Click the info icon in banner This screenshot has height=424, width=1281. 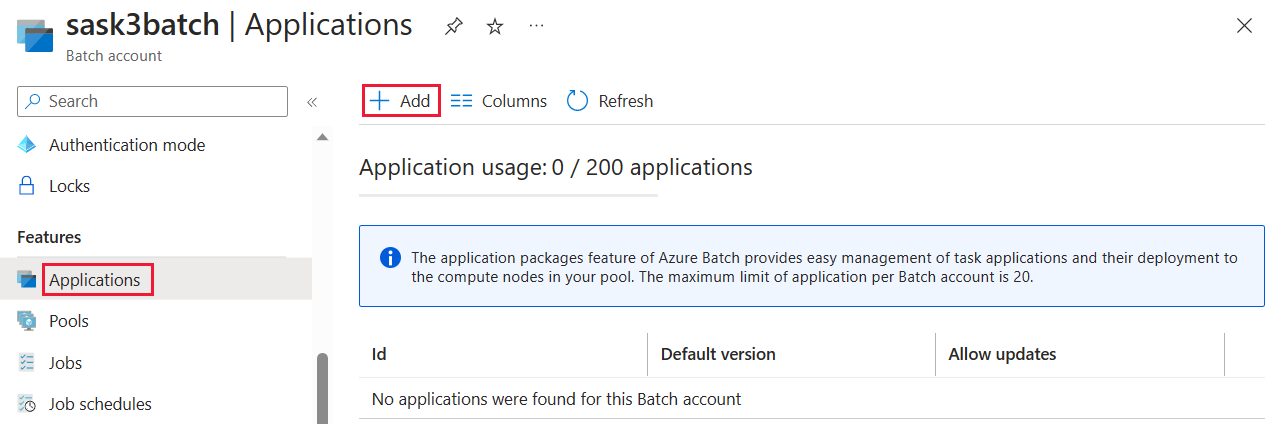pos(390,258)
